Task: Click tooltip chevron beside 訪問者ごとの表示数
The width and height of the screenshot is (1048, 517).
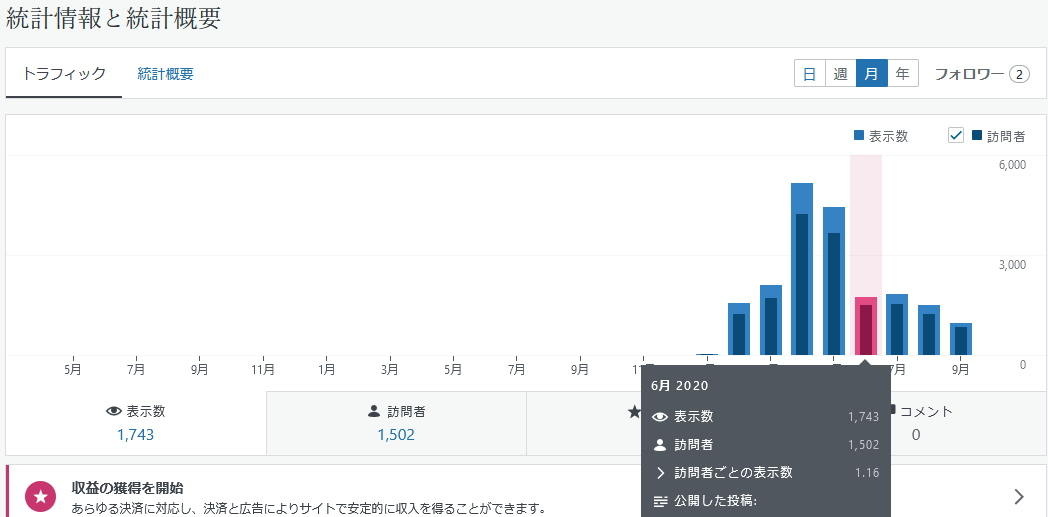Action: click(x=660, y=473)
